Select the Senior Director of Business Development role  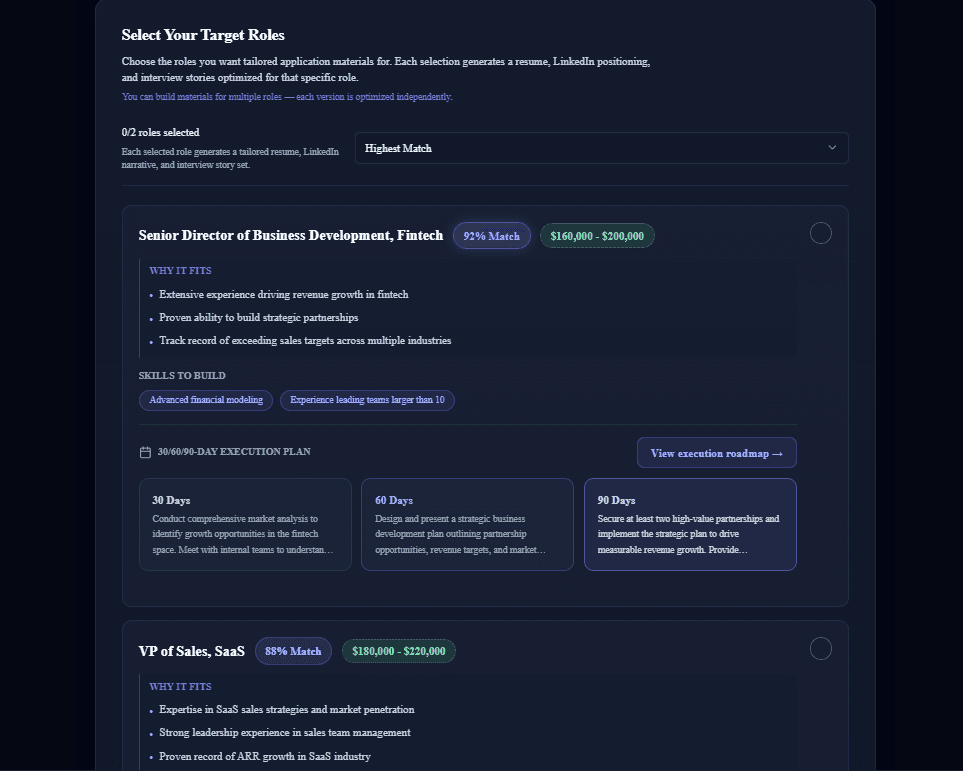tap(820, 233)
